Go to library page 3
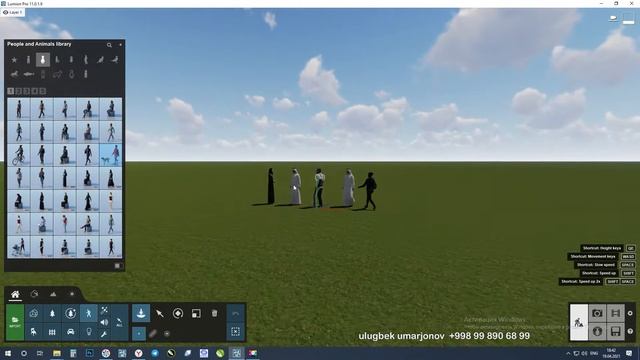The image size is (640, 360). click(27, 91)
